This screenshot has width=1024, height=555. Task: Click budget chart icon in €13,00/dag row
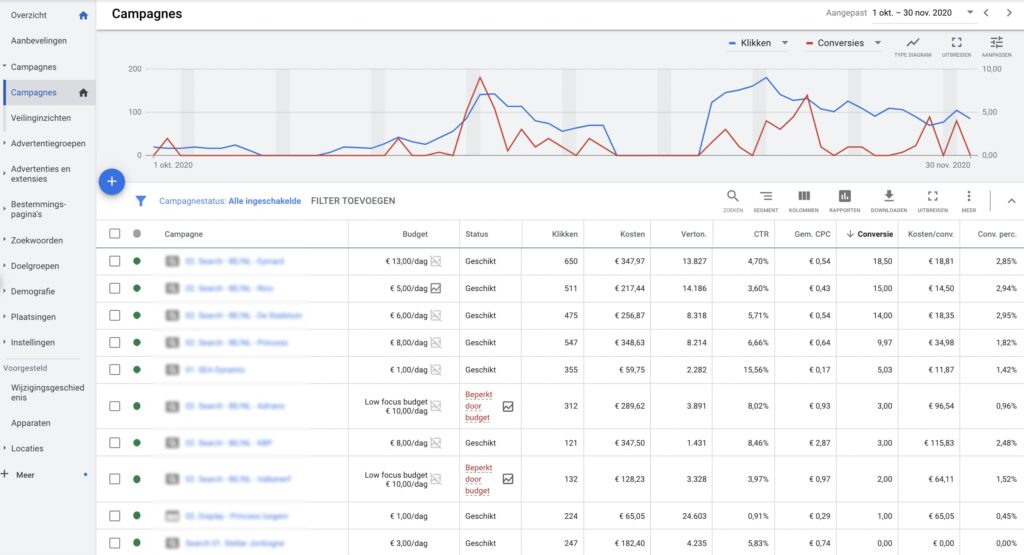[x=436, y=261]
